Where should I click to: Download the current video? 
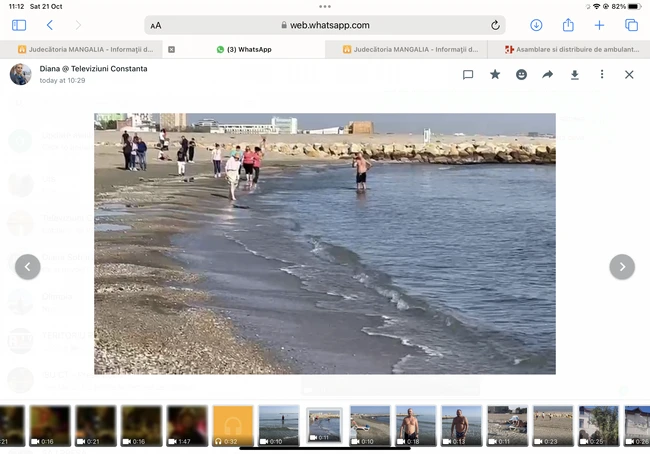[575, 74]
